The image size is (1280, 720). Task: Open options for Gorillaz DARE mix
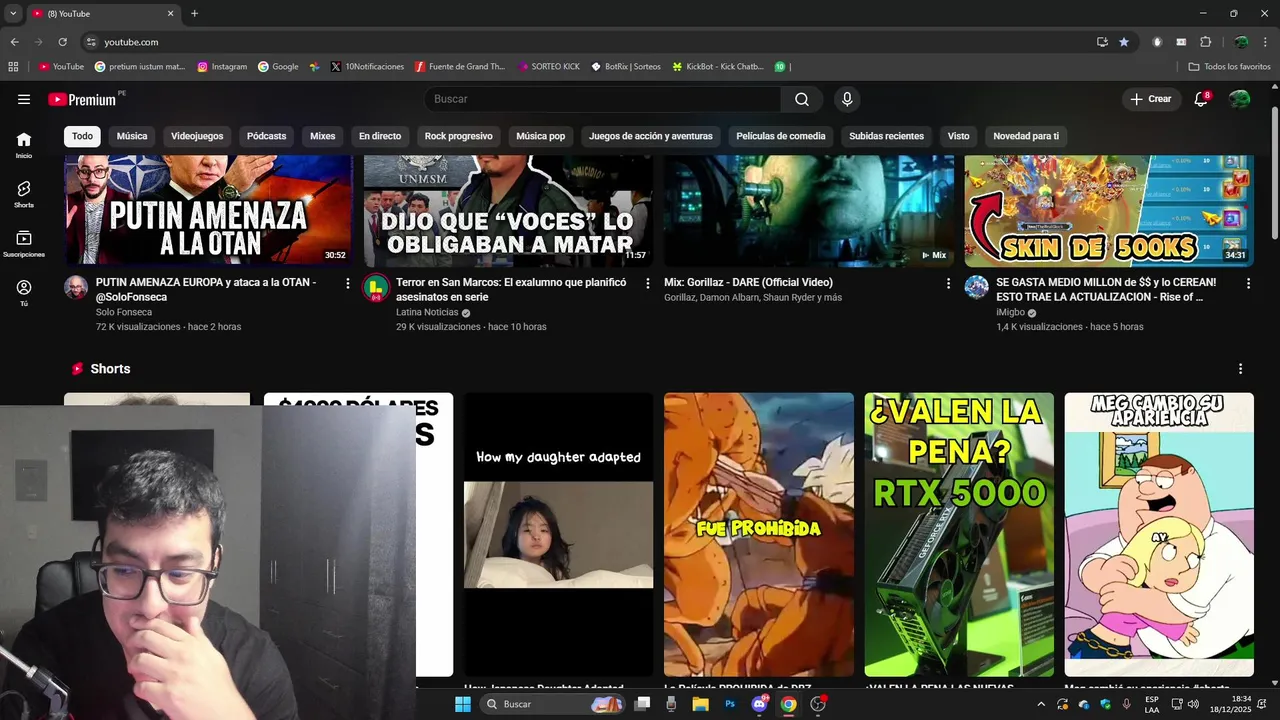point(948,284)
